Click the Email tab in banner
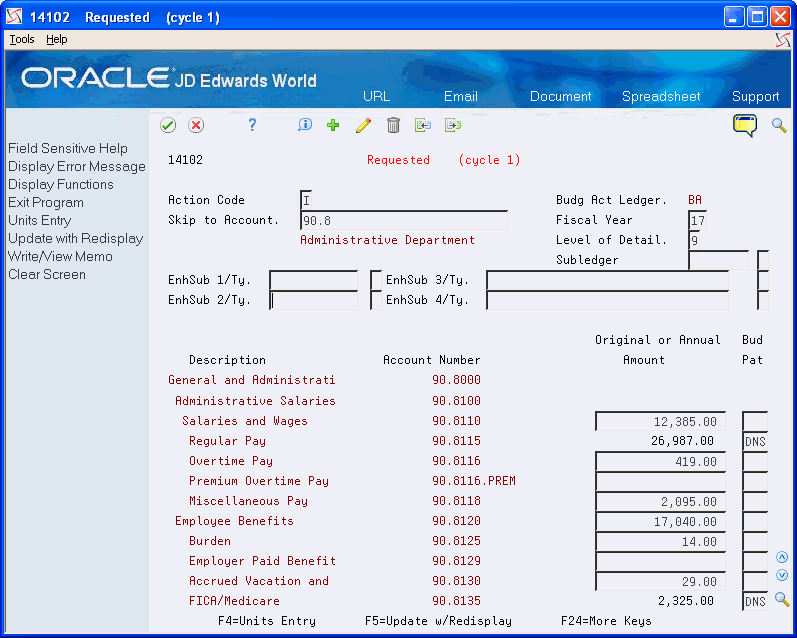Viewport: 797px width, 638px height. (x=461, y=96)
